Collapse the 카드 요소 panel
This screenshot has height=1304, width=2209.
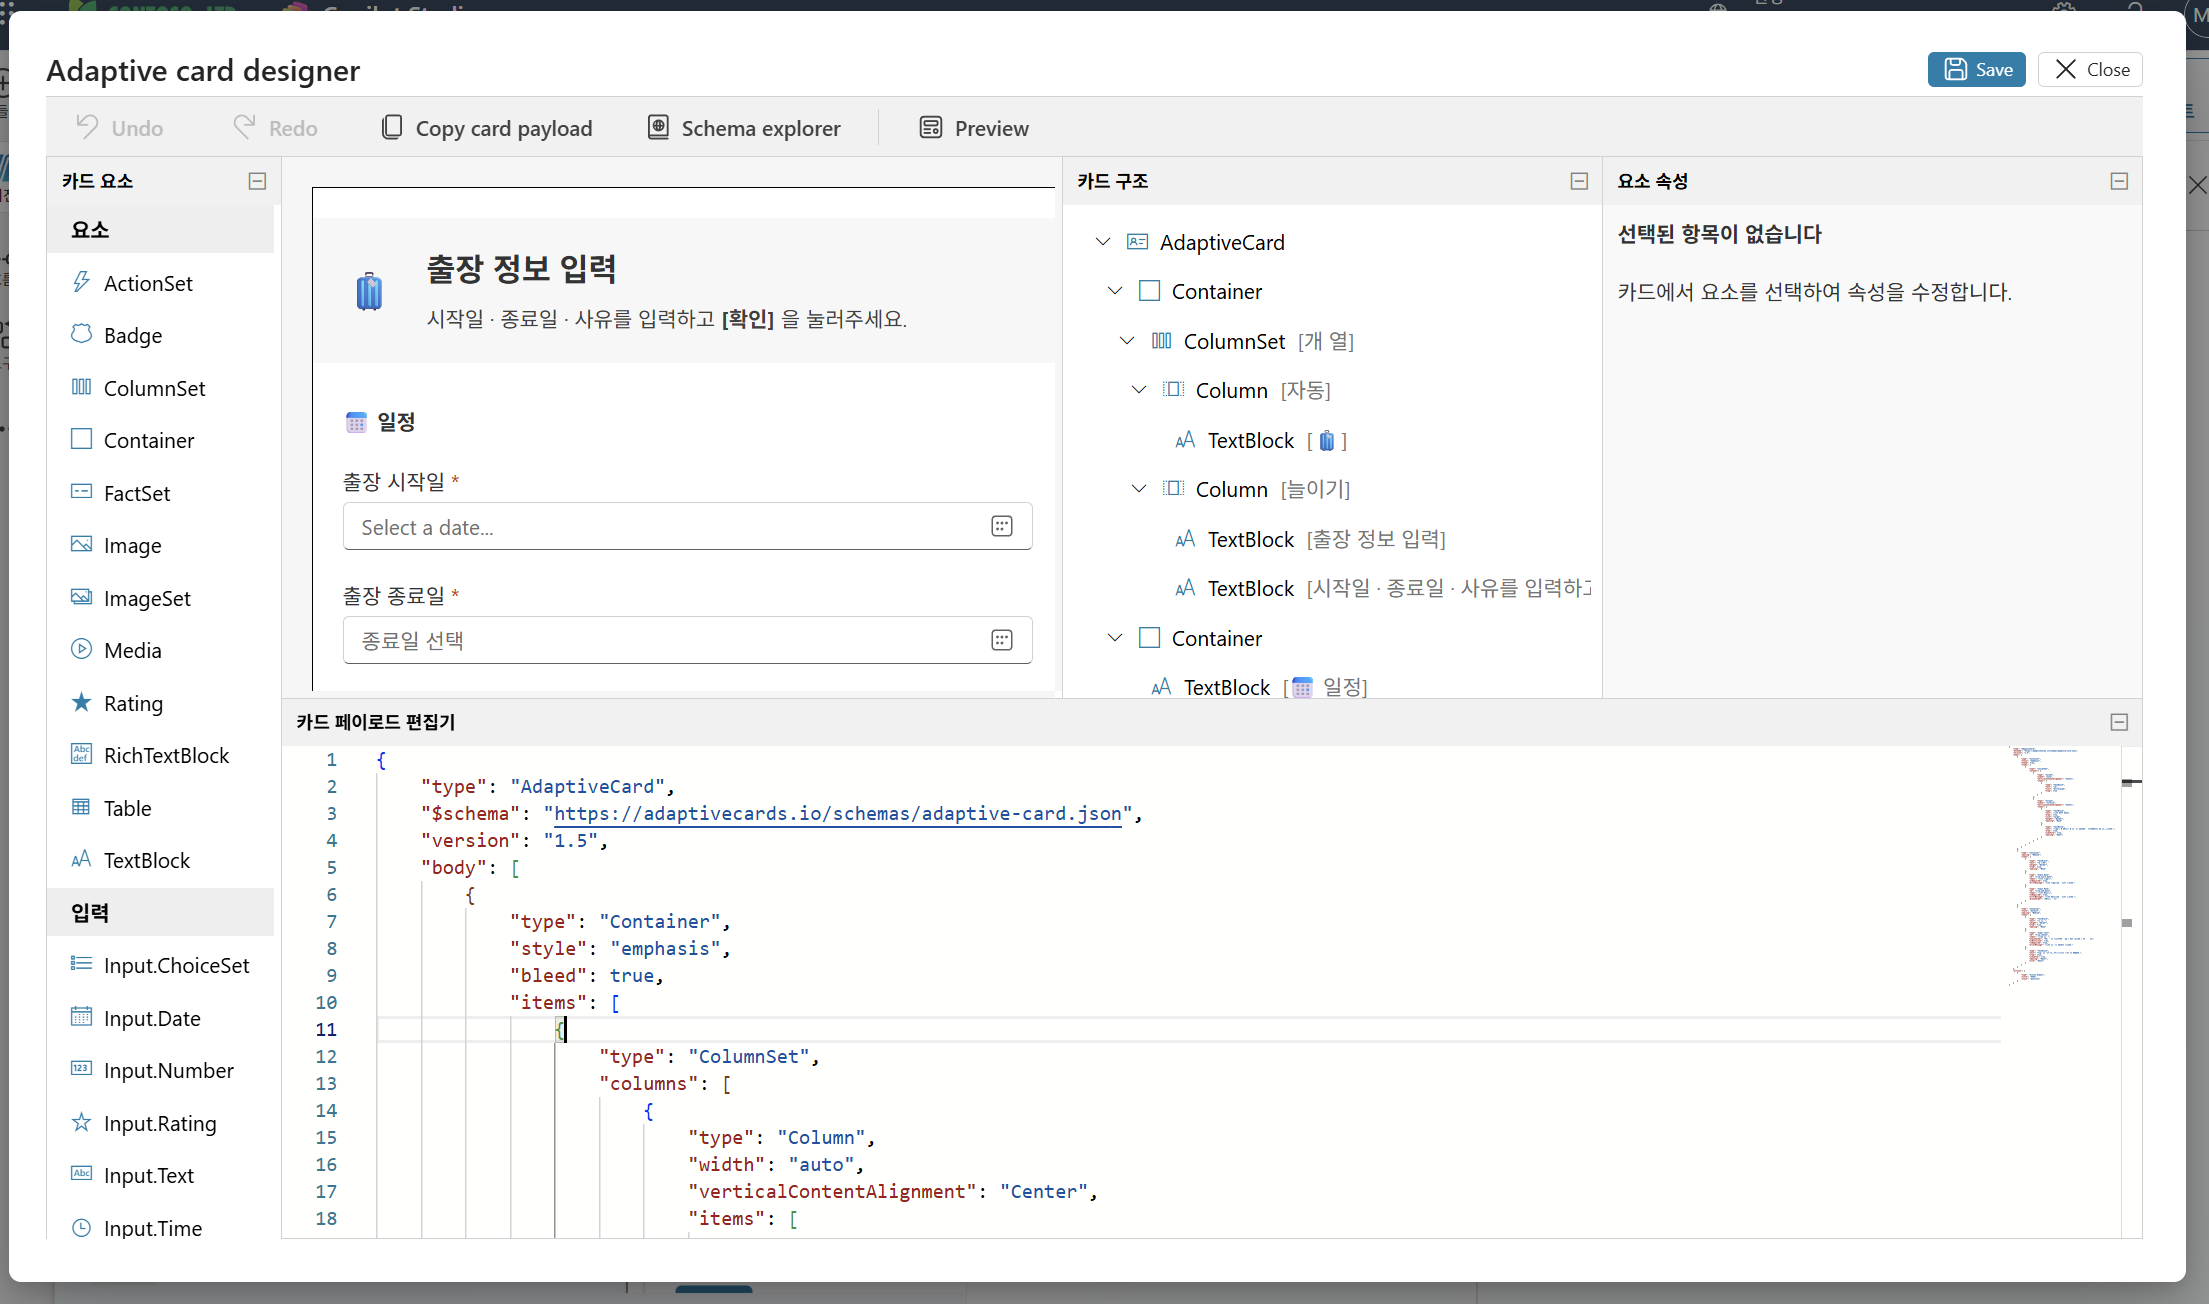tap(257, 181)
